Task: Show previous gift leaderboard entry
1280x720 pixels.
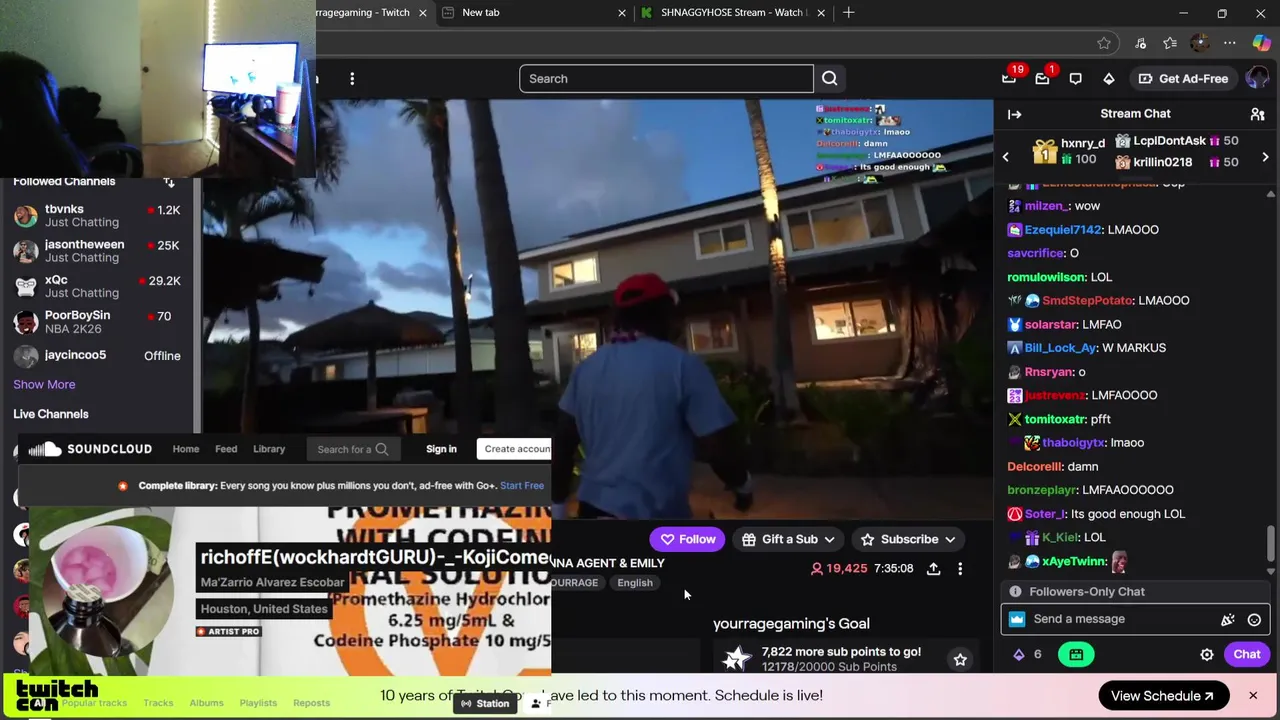Action: coord(1006,158)
